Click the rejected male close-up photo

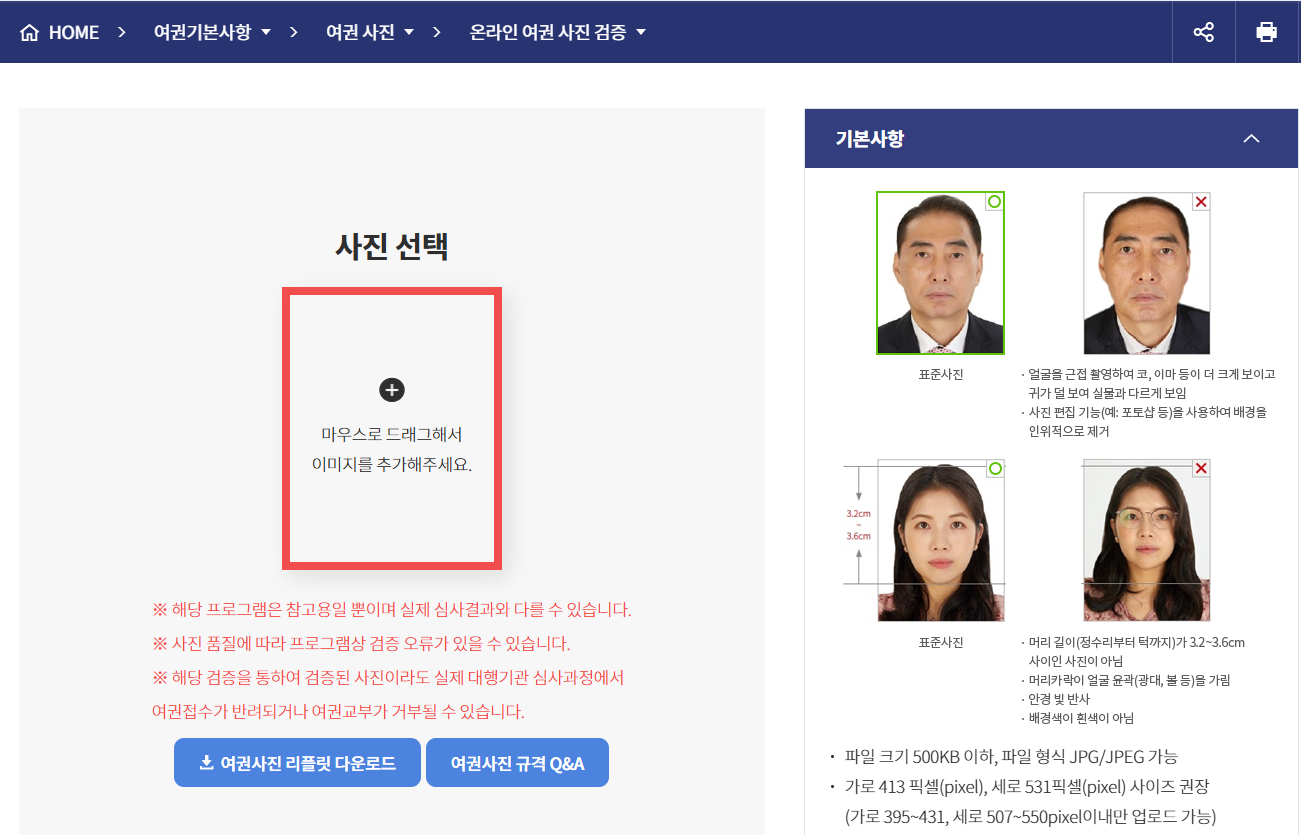(1146, 273)
